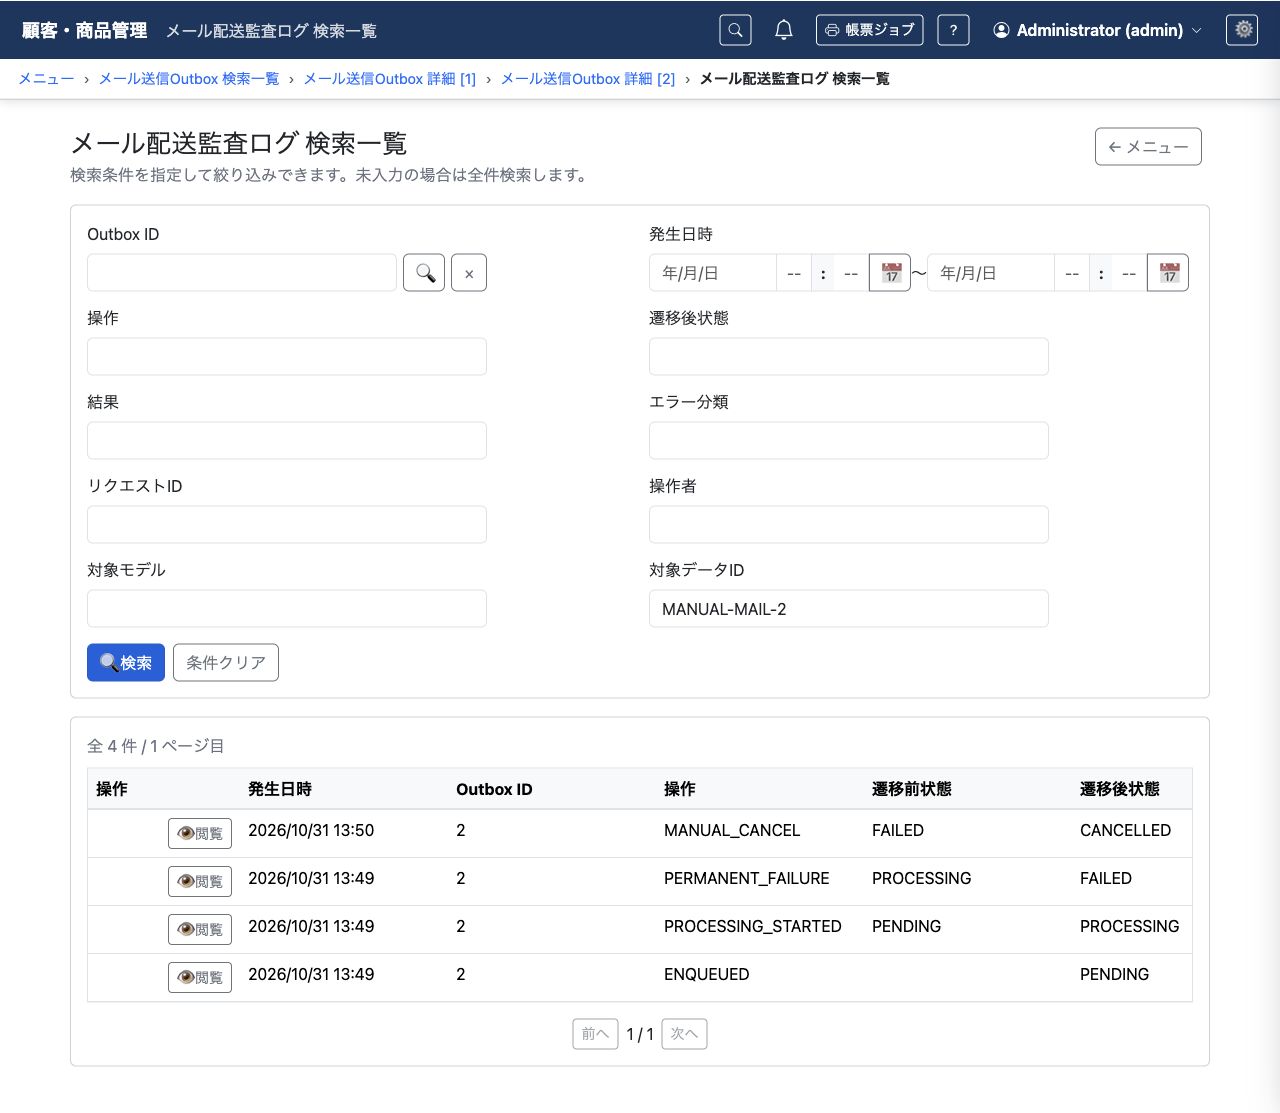This screenshot has height=1113, width=1280.
Task: Focus the 操作者 input field
Action: click(849, 525)
